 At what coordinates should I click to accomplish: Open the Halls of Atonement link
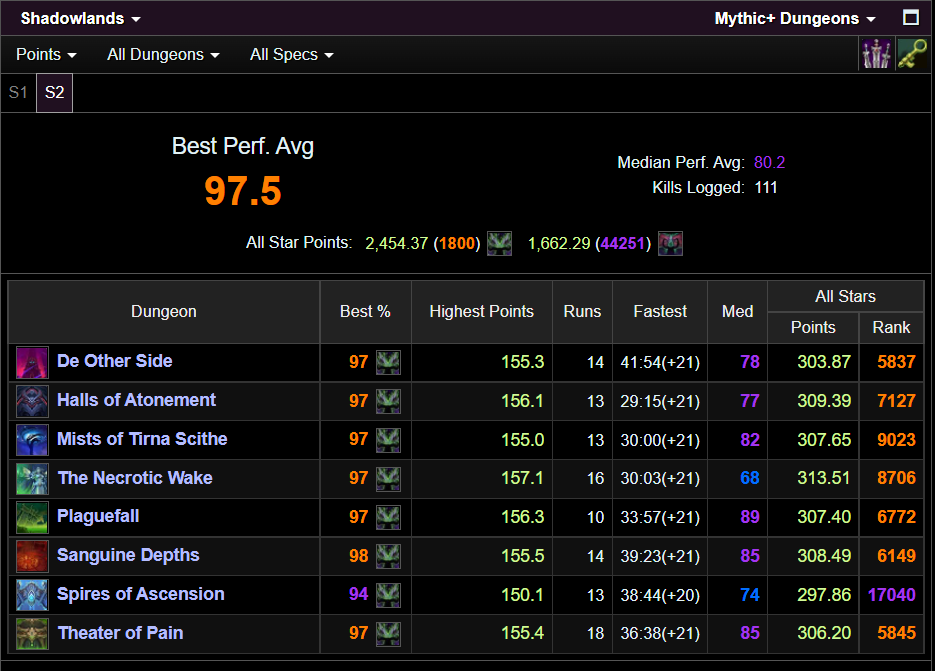coord(137,400)
